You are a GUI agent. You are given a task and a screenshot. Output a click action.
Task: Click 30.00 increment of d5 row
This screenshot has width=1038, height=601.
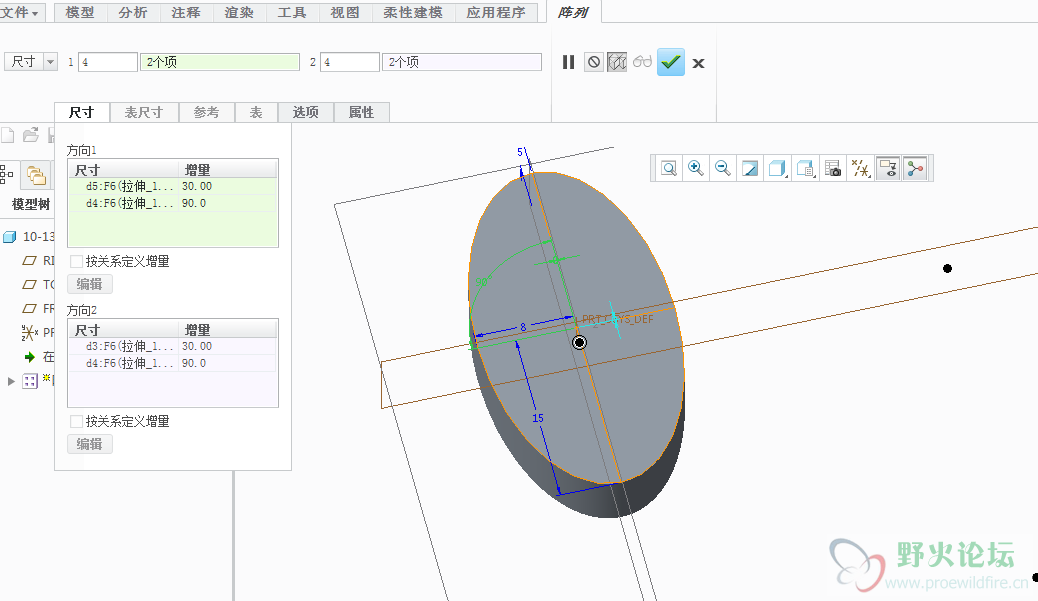coord(197,187)
